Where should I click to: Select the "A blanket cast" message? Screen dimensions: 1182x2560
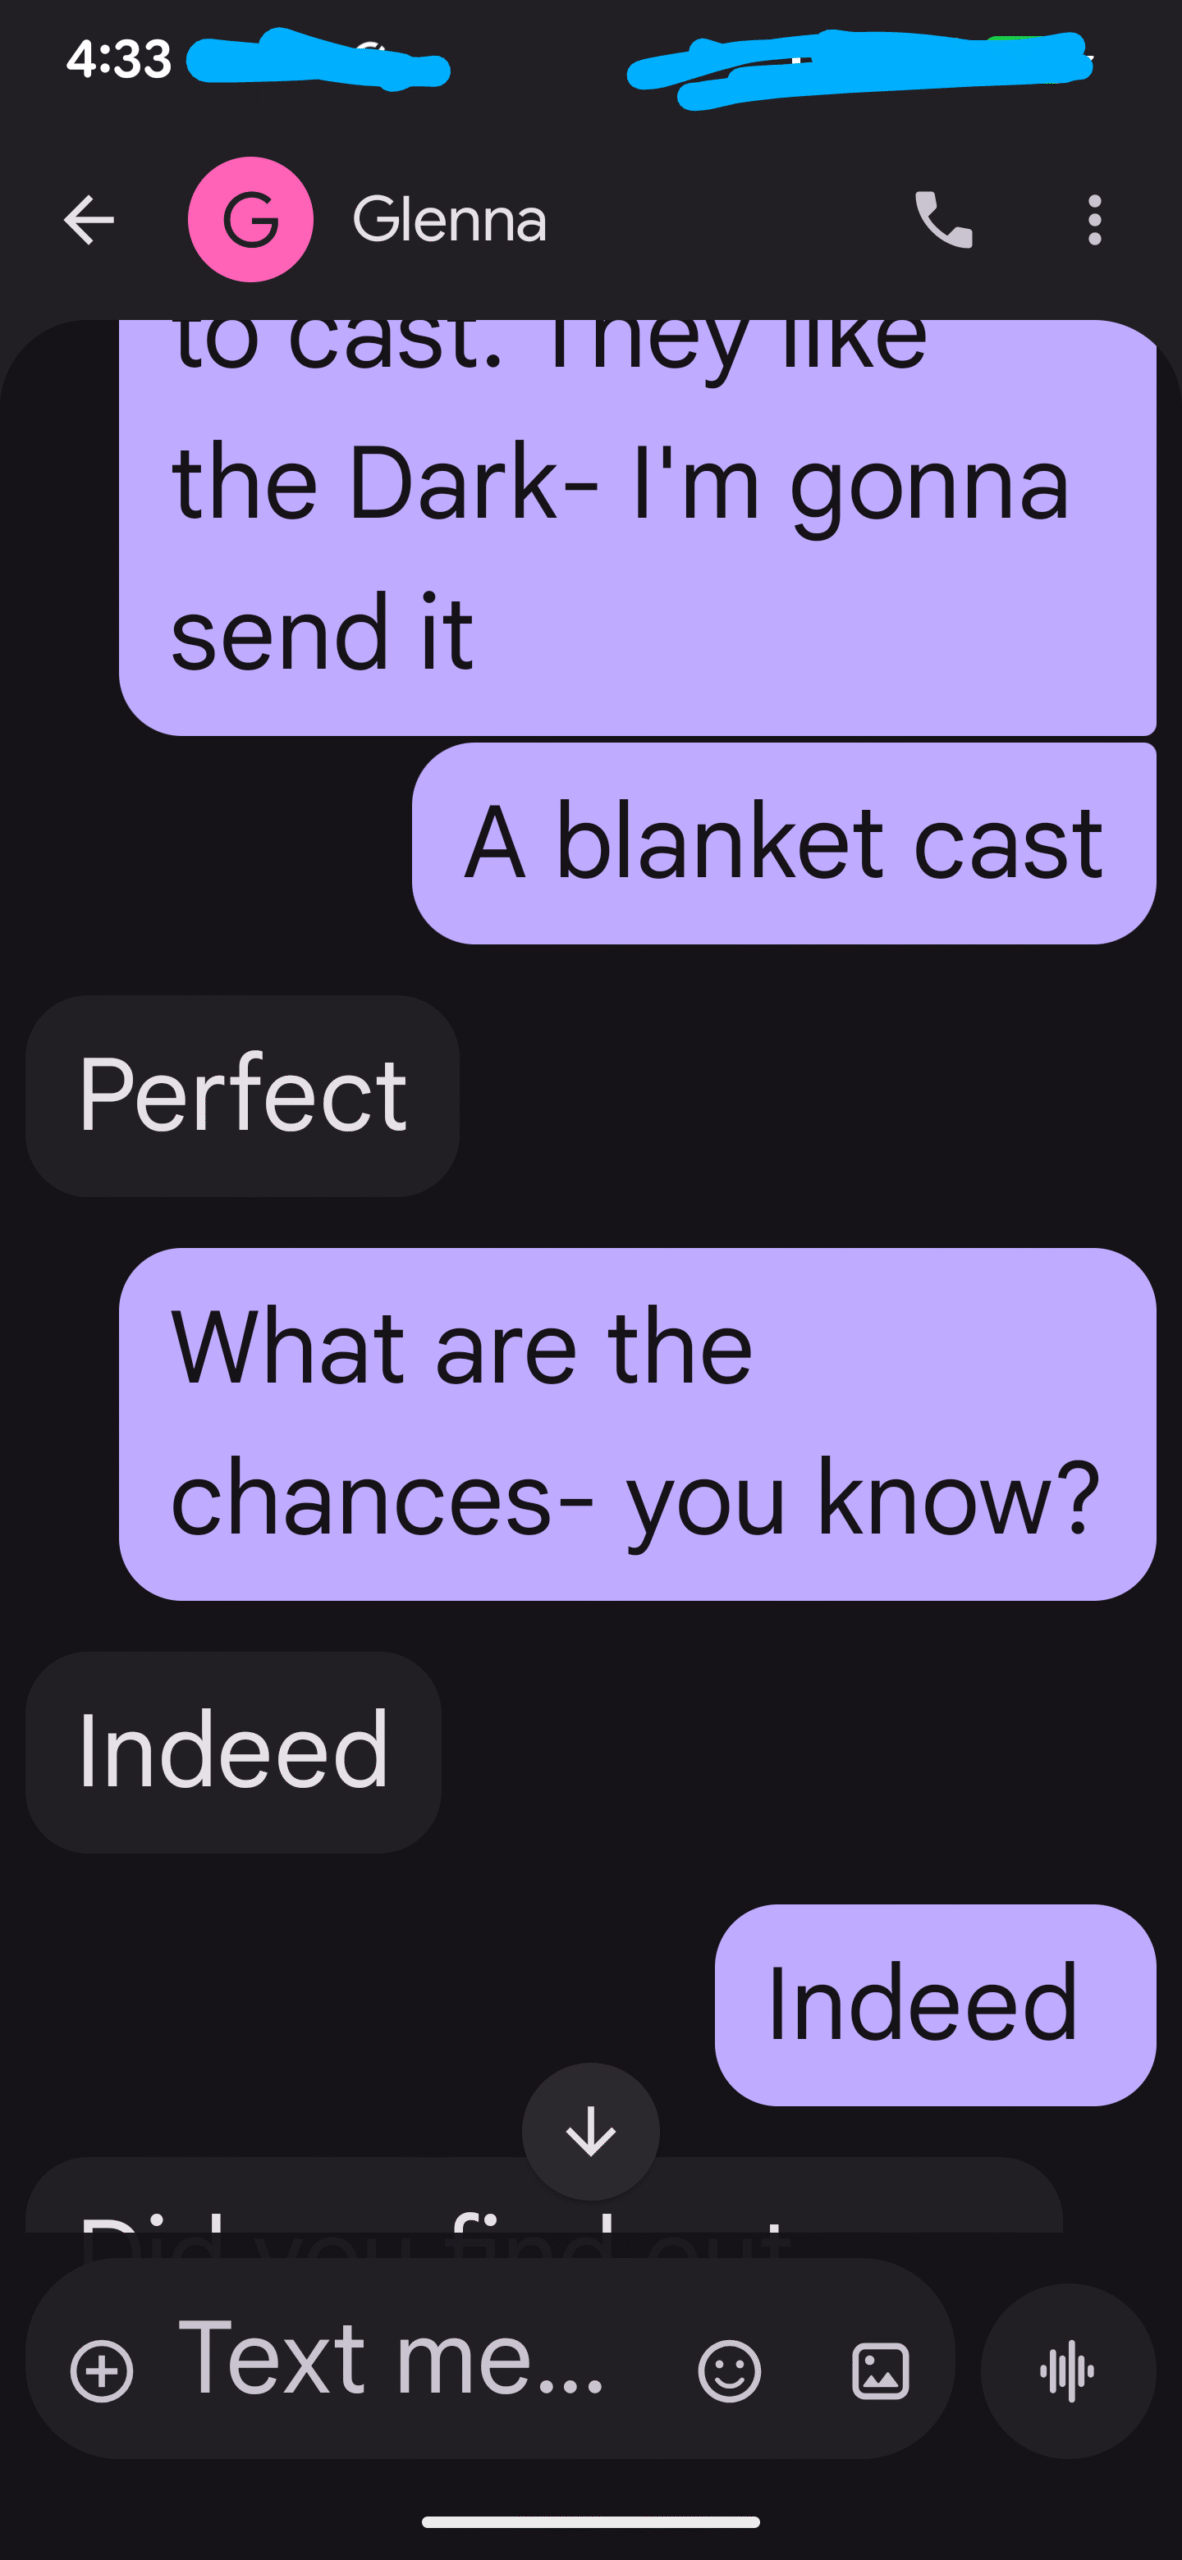[x=784, y=843]
